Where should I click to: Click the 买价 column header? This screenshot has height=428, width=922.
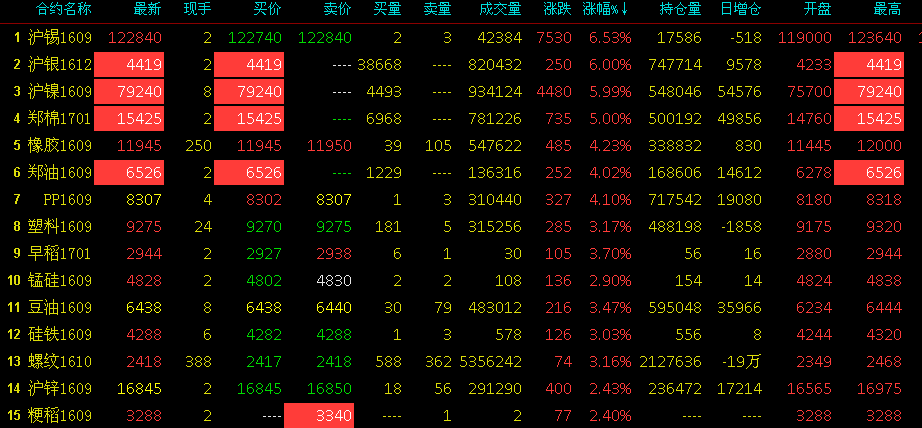tap(268, 9)
